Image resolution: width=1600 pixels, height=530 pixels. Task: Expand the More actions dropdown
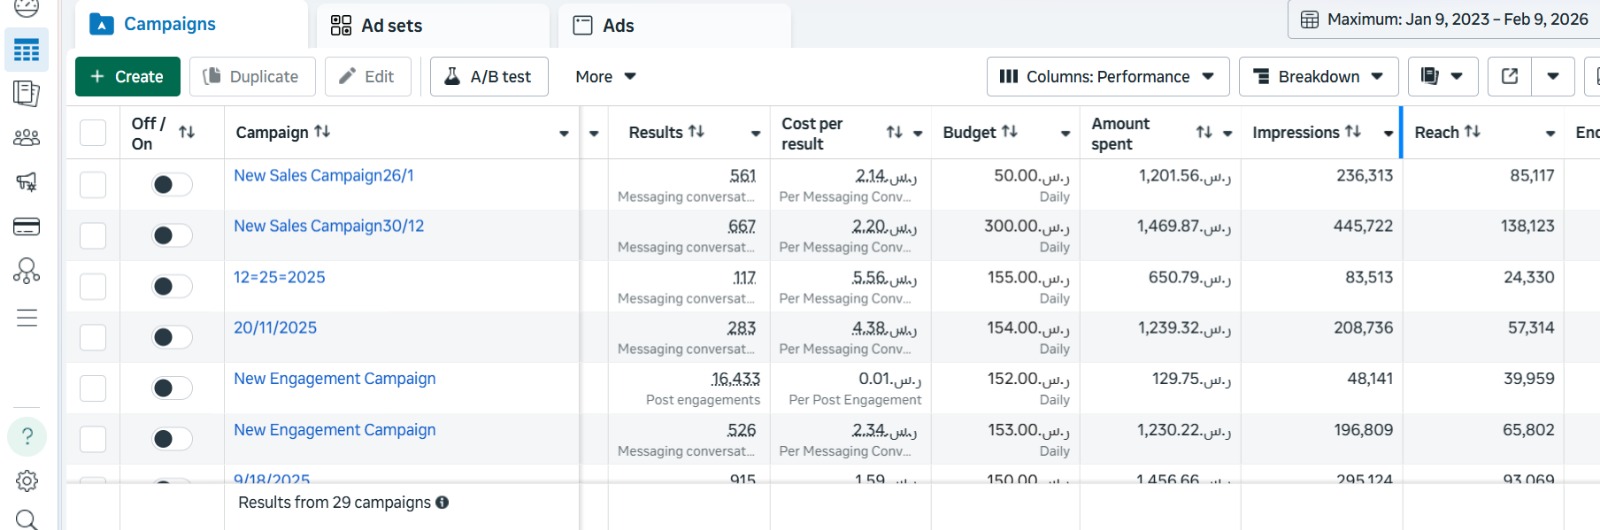[605, 76]
